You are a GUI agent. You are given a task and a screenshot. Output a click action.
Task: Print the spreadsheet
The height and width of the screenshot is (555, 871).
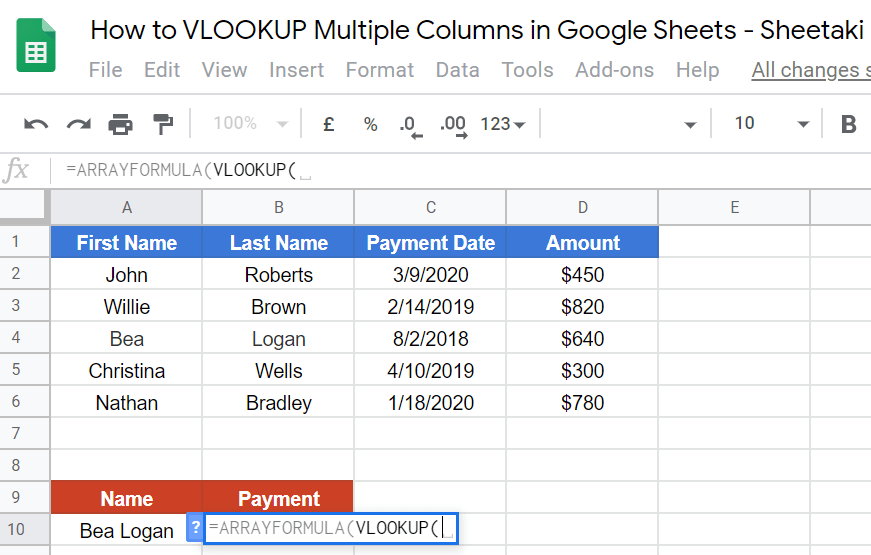[121, 124]
